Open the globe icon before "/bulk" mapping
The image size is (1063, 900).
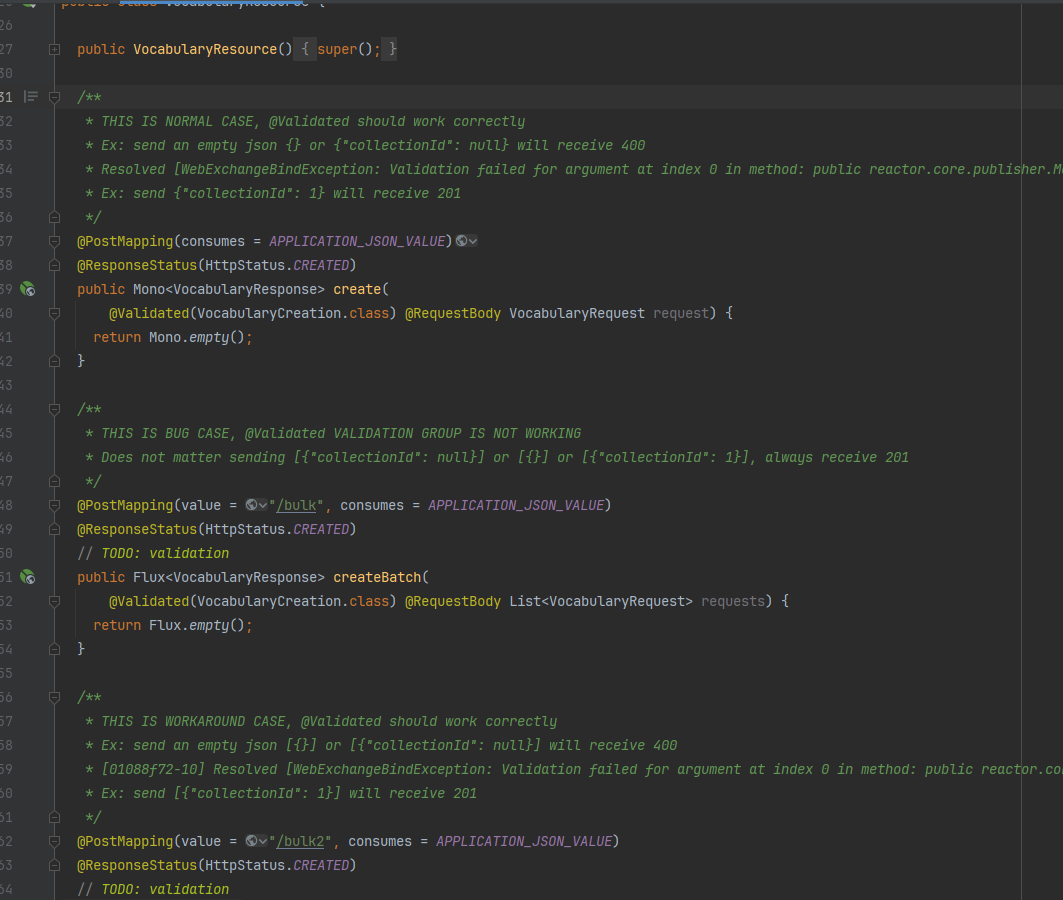click(x=252, y=505)
